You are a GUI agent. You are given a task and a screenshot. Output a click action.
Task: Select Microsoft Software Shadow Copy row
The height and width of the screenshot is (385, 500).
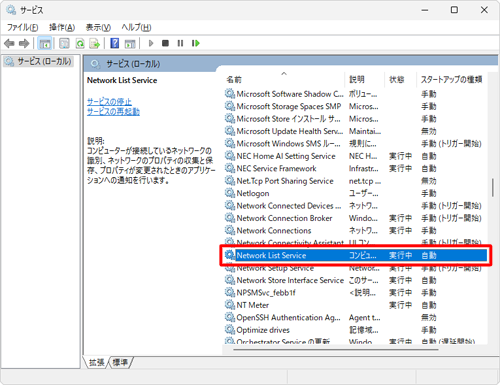(x=356, y=94)
